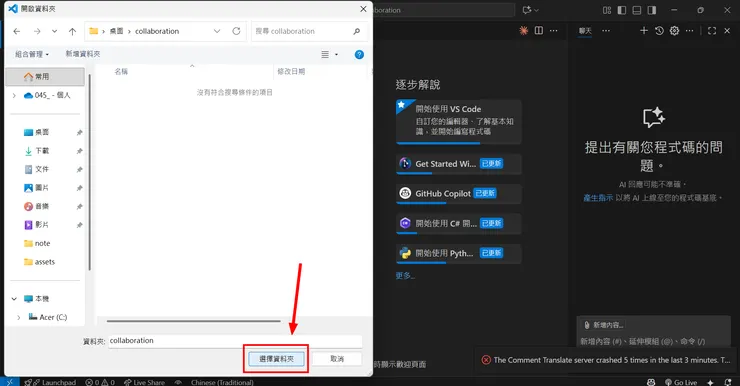Unpin 音樂 via its pin icon
740x386 pixels.
[79, 207]
